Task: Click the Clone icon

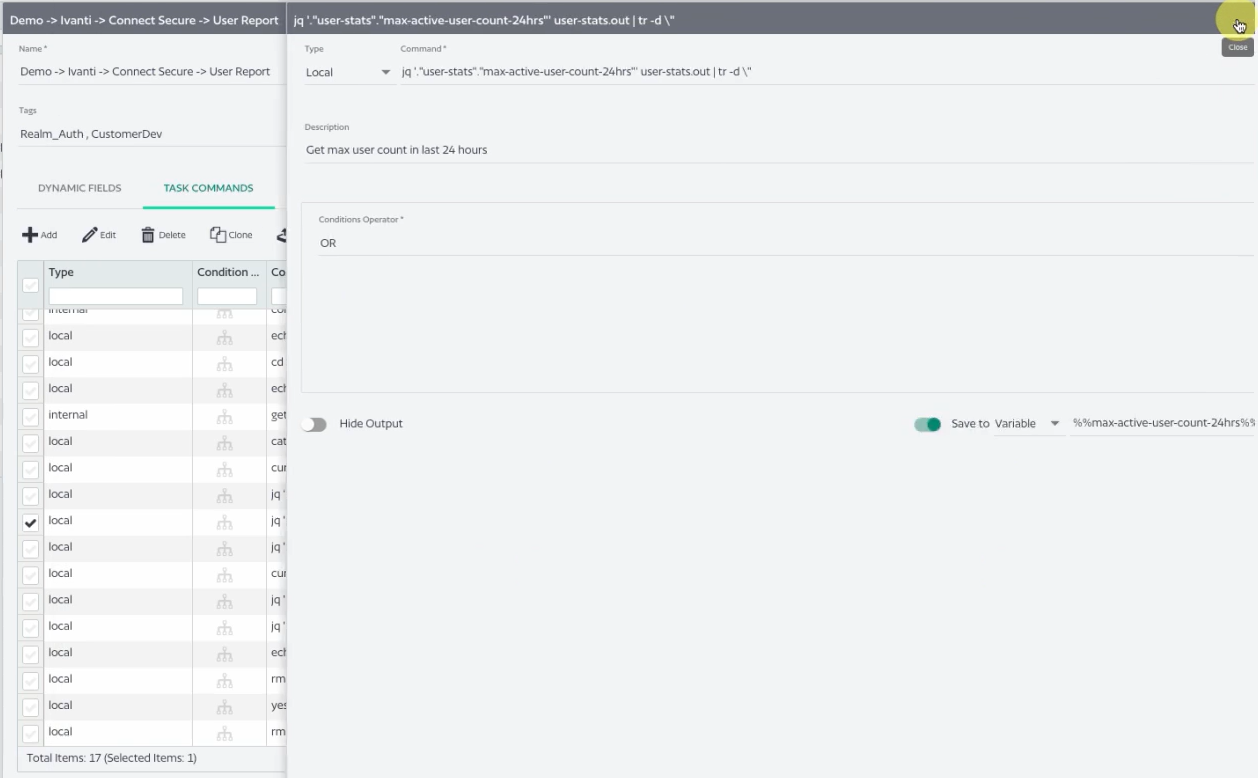Action: (217, 235)
